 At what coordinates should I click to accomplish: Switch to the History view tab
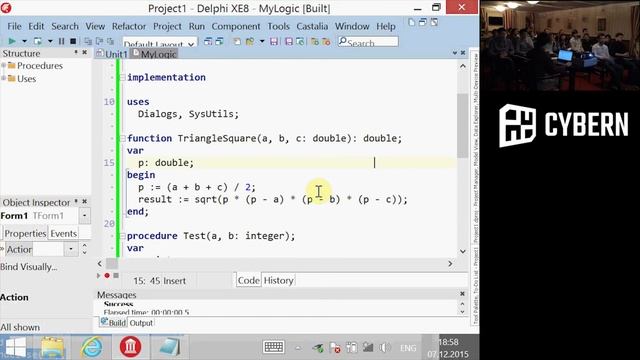click(x=278, y=280)
